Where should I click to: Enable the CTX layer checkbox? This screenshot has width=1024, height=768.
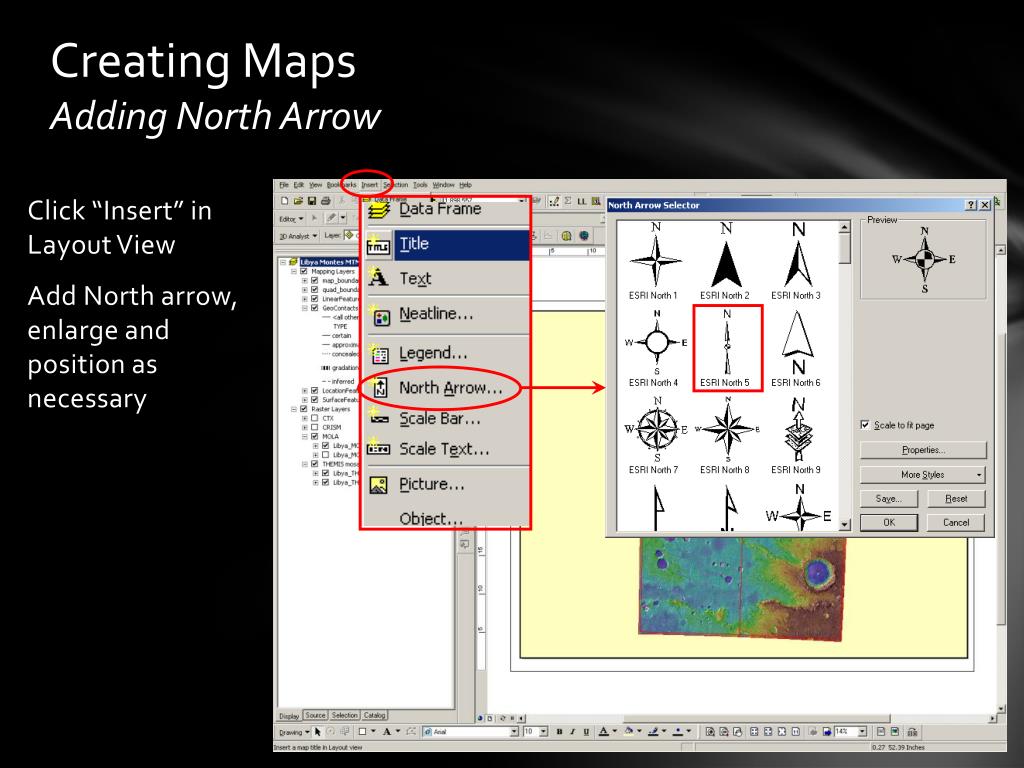tap(315, 418)
